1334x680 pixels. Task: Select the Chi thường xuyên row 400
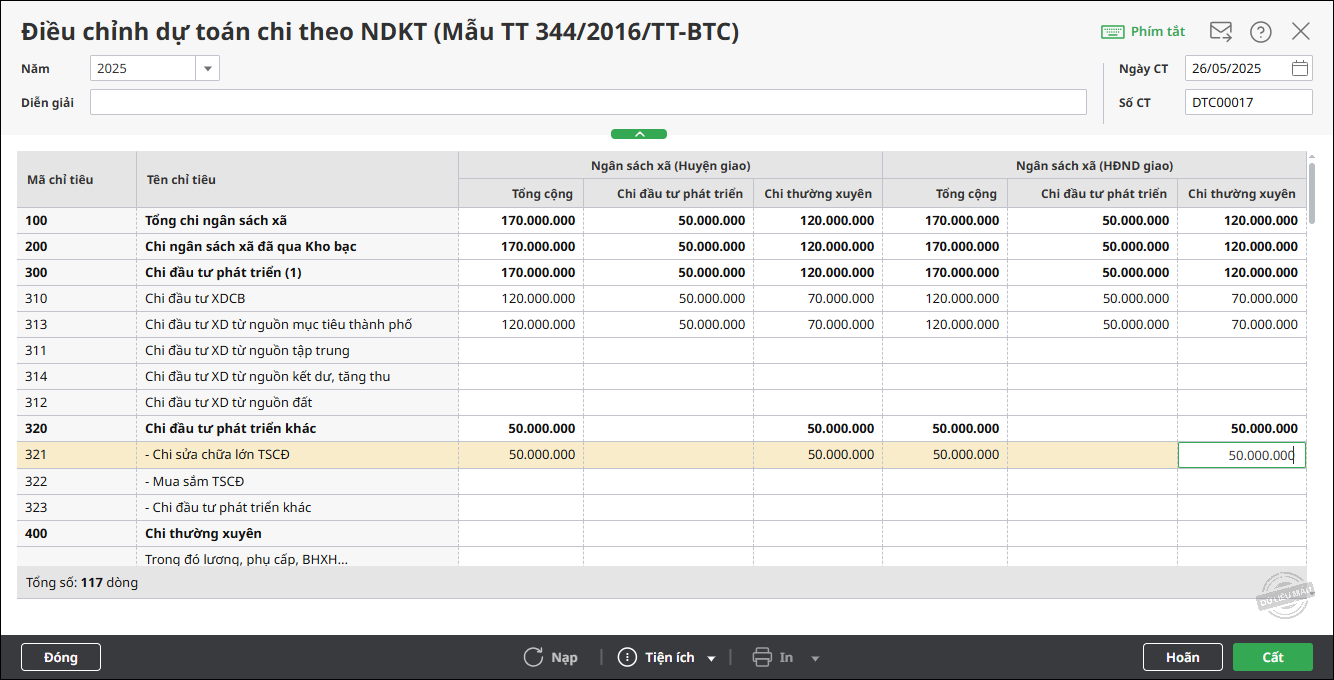[x=661, y=534]
